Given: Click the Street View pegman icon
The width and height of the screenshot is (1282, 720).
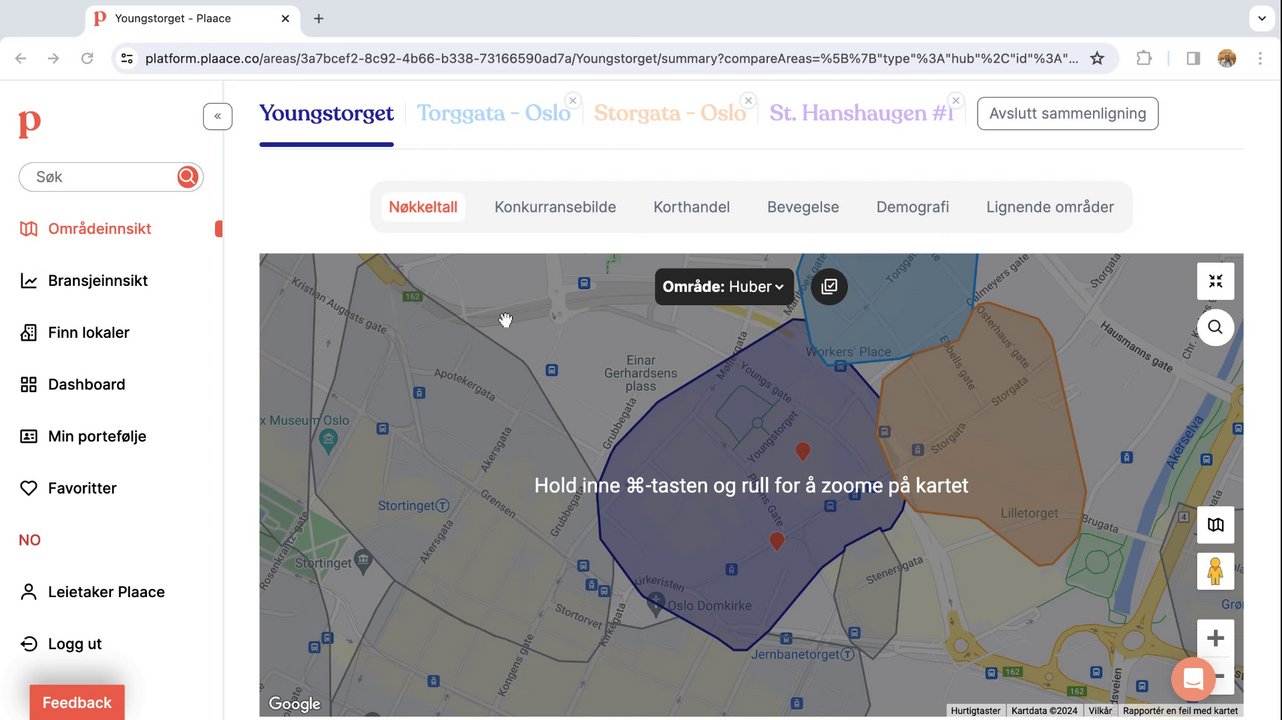Looking at the screenshot, I should pyautogui.click(x=1216, y=571).
